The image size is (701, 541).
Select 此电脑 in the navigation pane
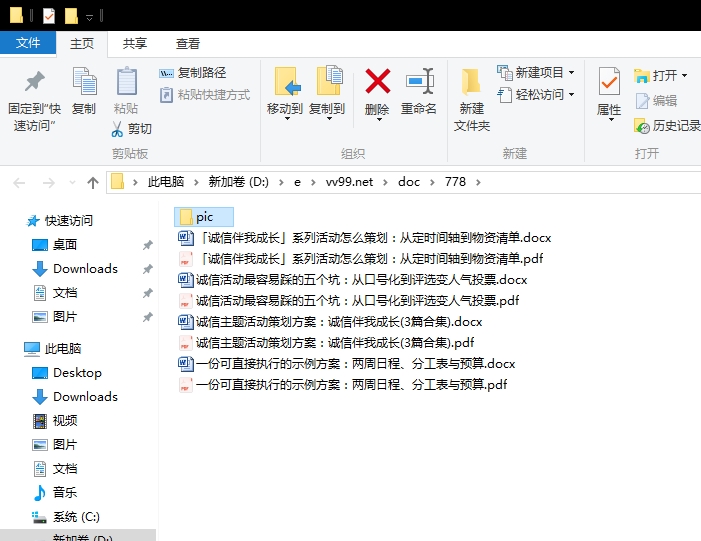point(52,349)
